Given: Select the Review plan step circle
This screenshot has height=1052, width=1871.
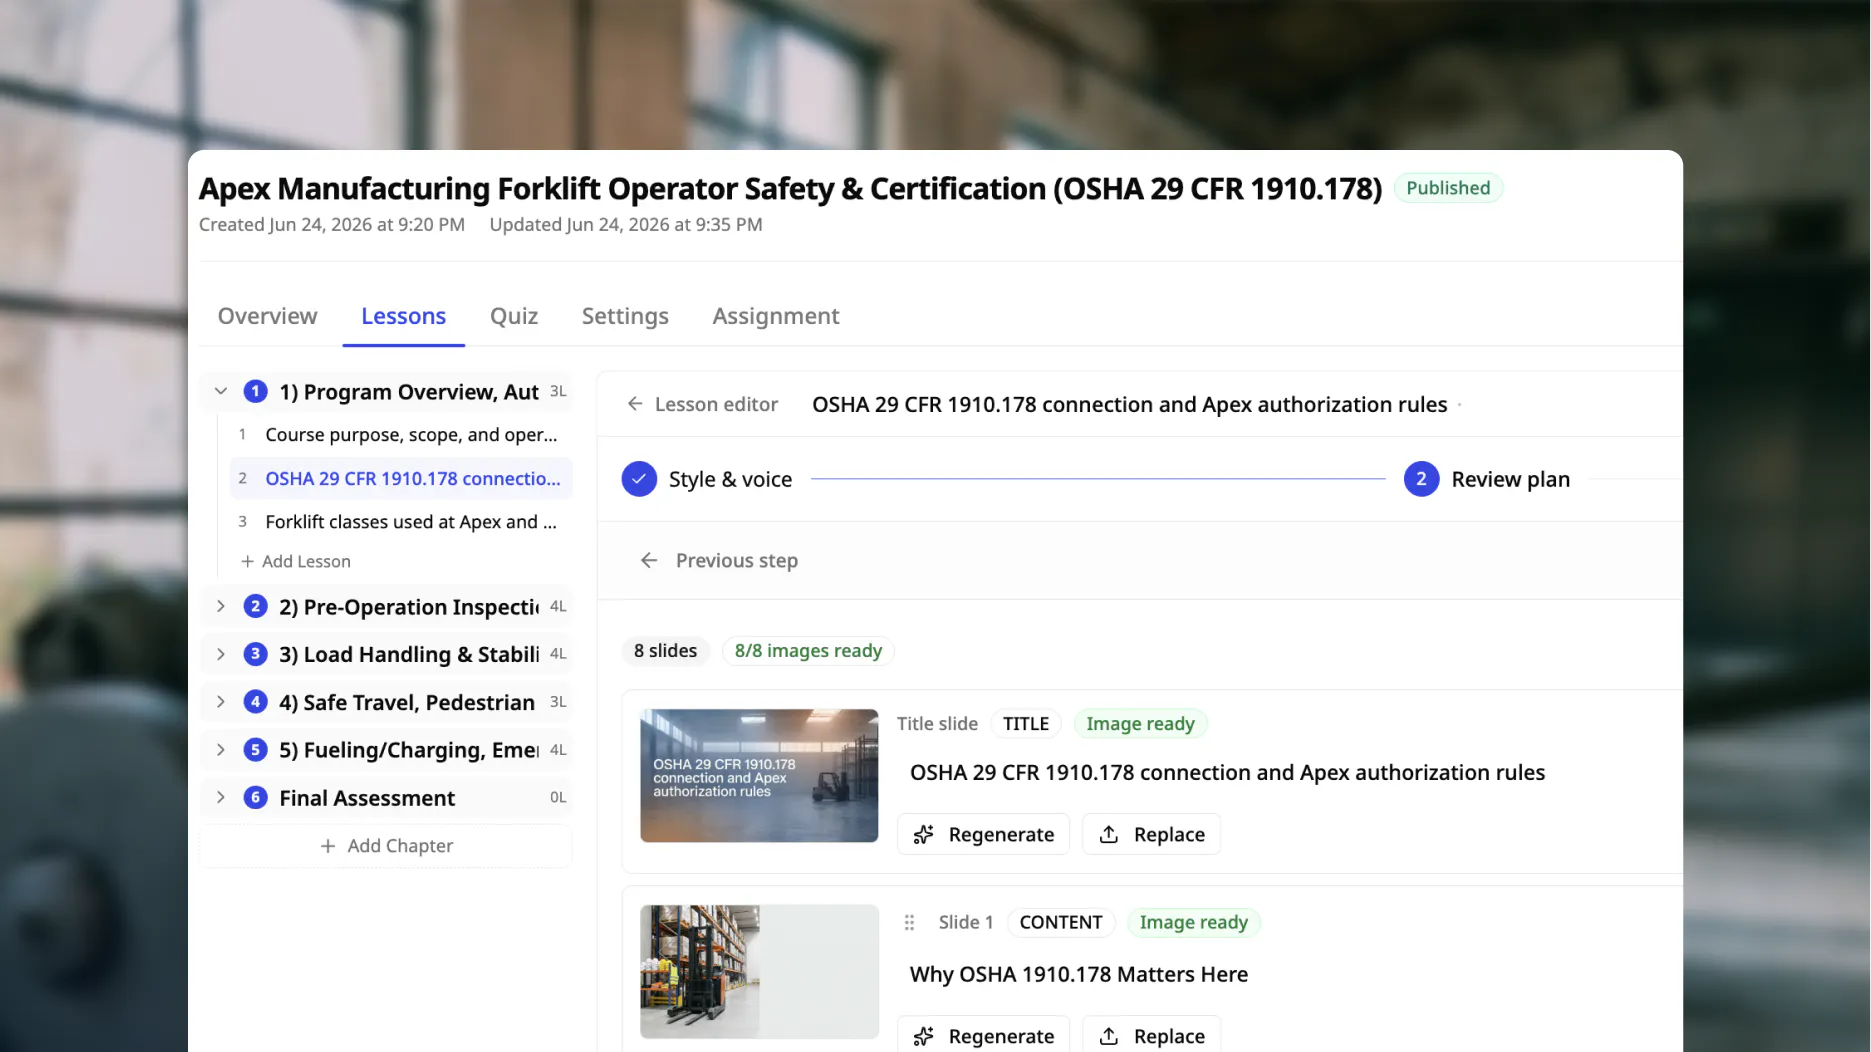Looking at the screenshot, I should (1421, 479).
